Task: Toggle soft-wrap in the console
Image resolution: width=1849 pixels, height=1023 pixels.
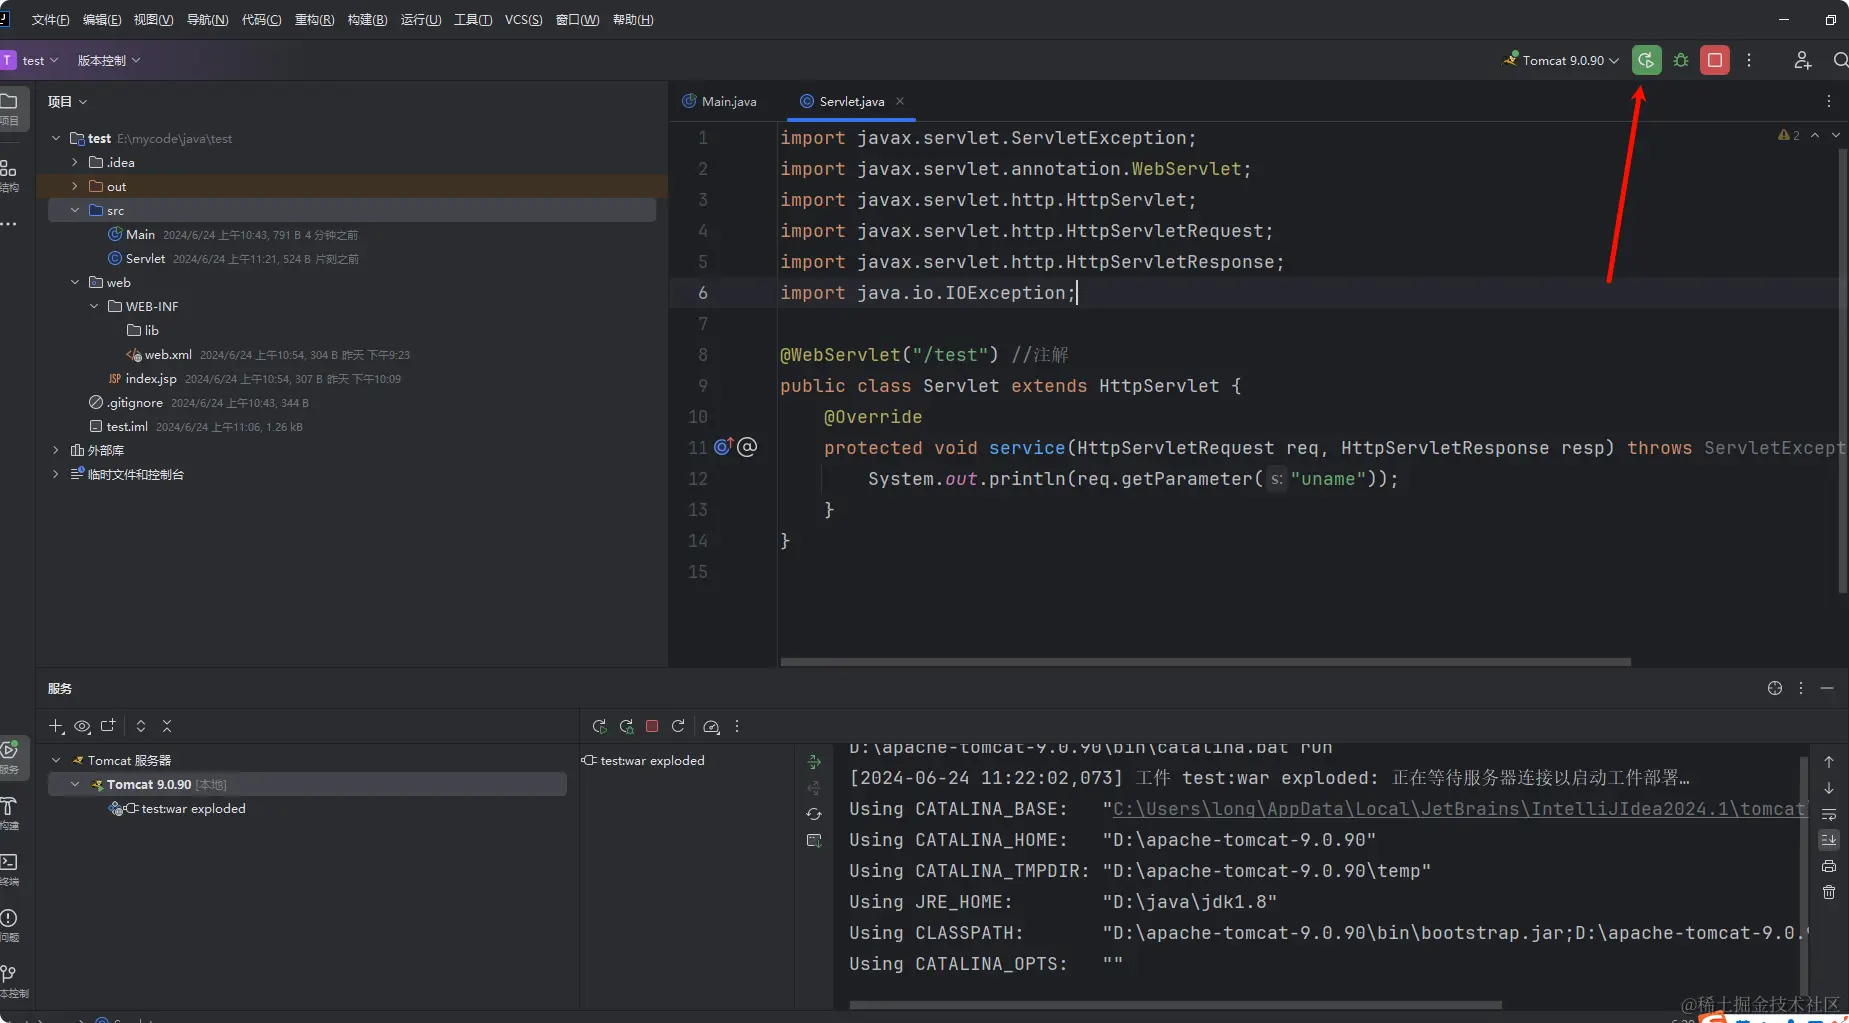Action: tap(1829, 814)
